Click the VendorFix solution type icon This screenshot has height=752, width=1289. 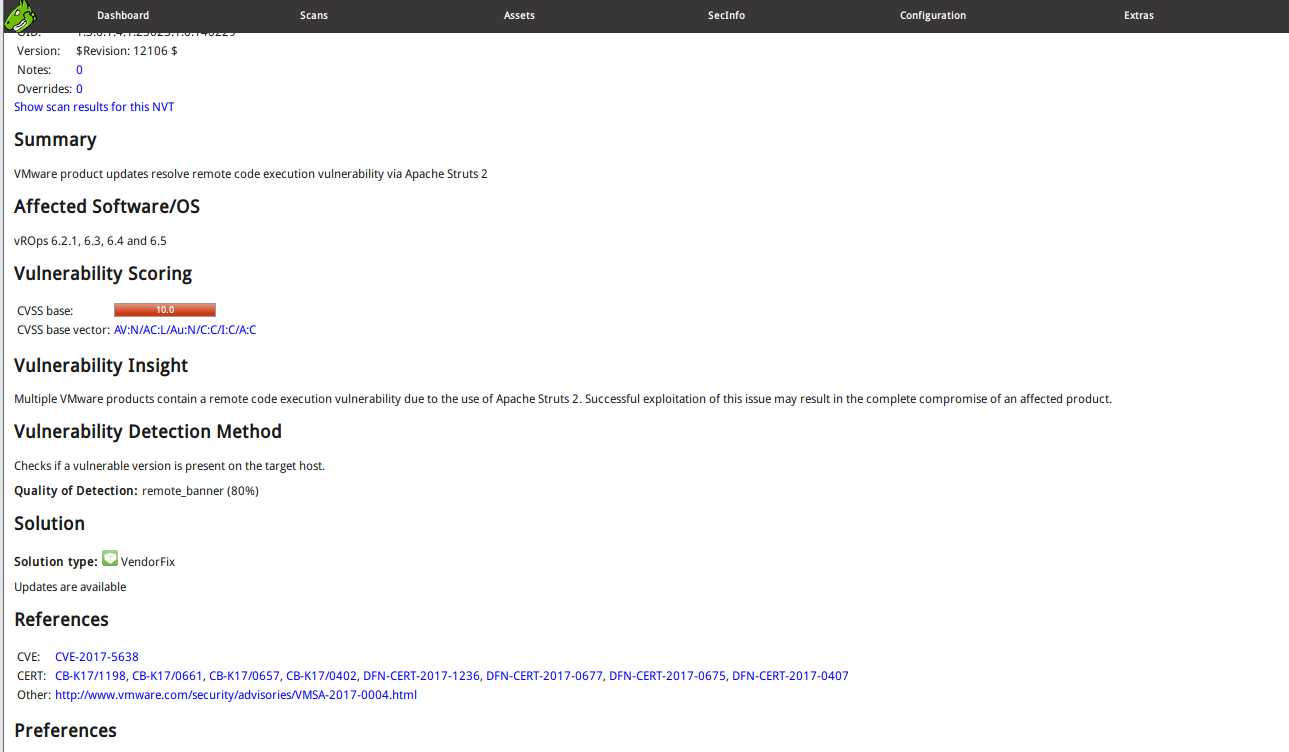pos(110,559)
